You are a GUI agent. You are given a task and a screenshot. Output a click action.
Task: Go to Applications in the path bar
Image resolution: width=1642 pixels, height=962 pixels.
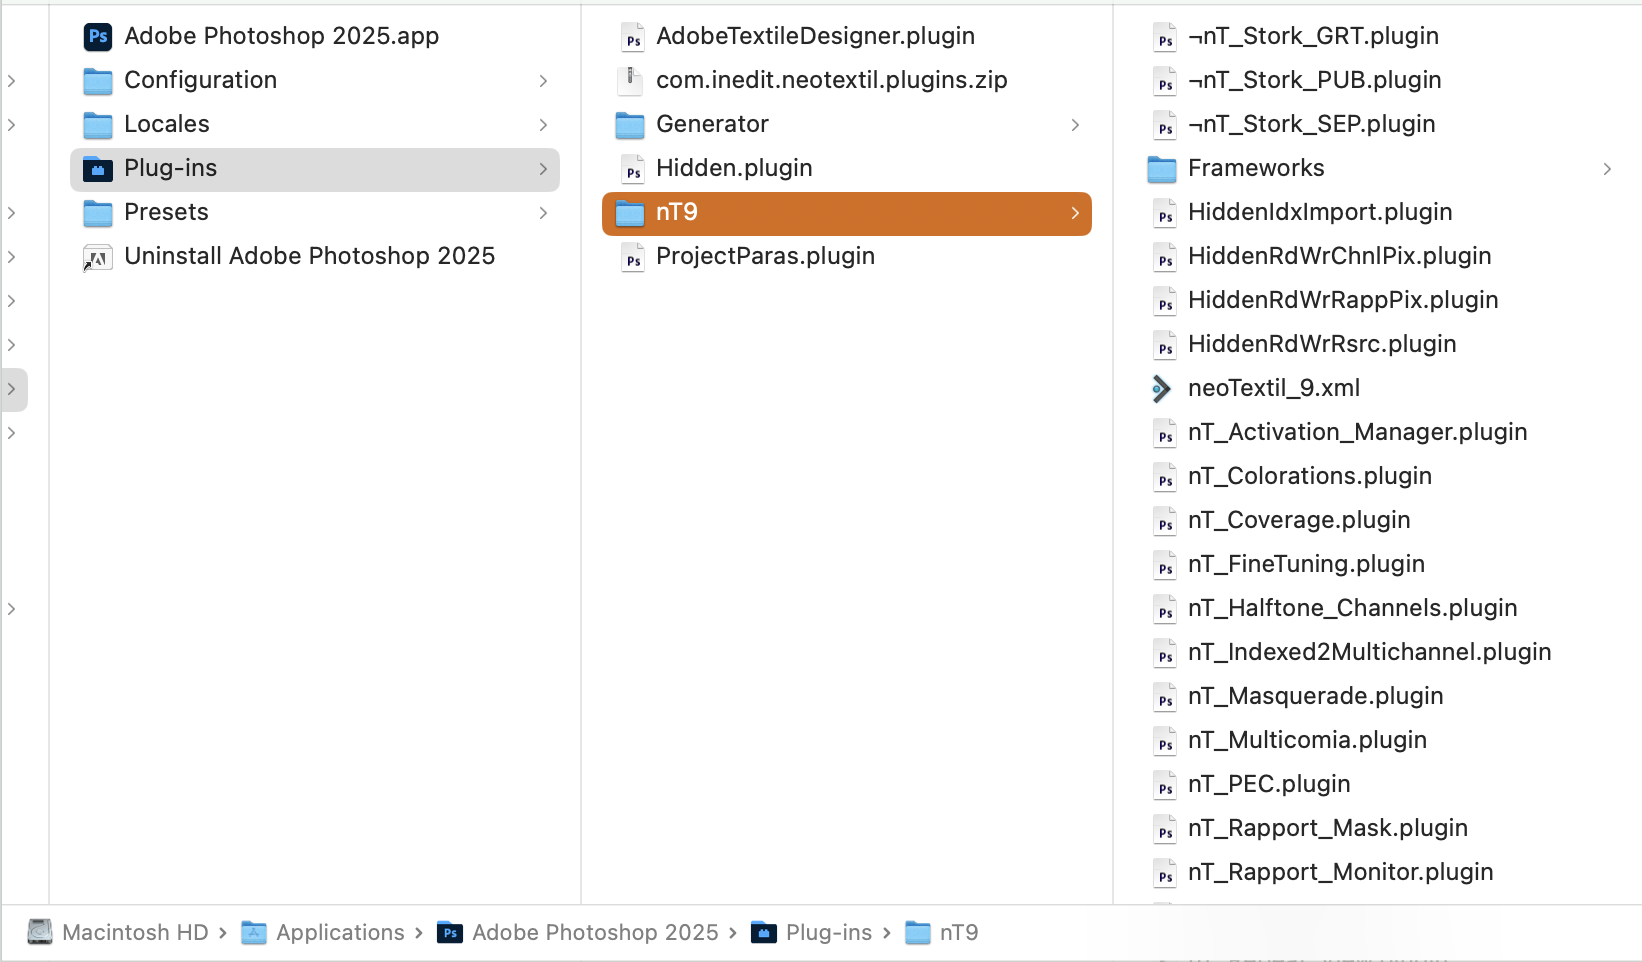click(x=340, y=933)
